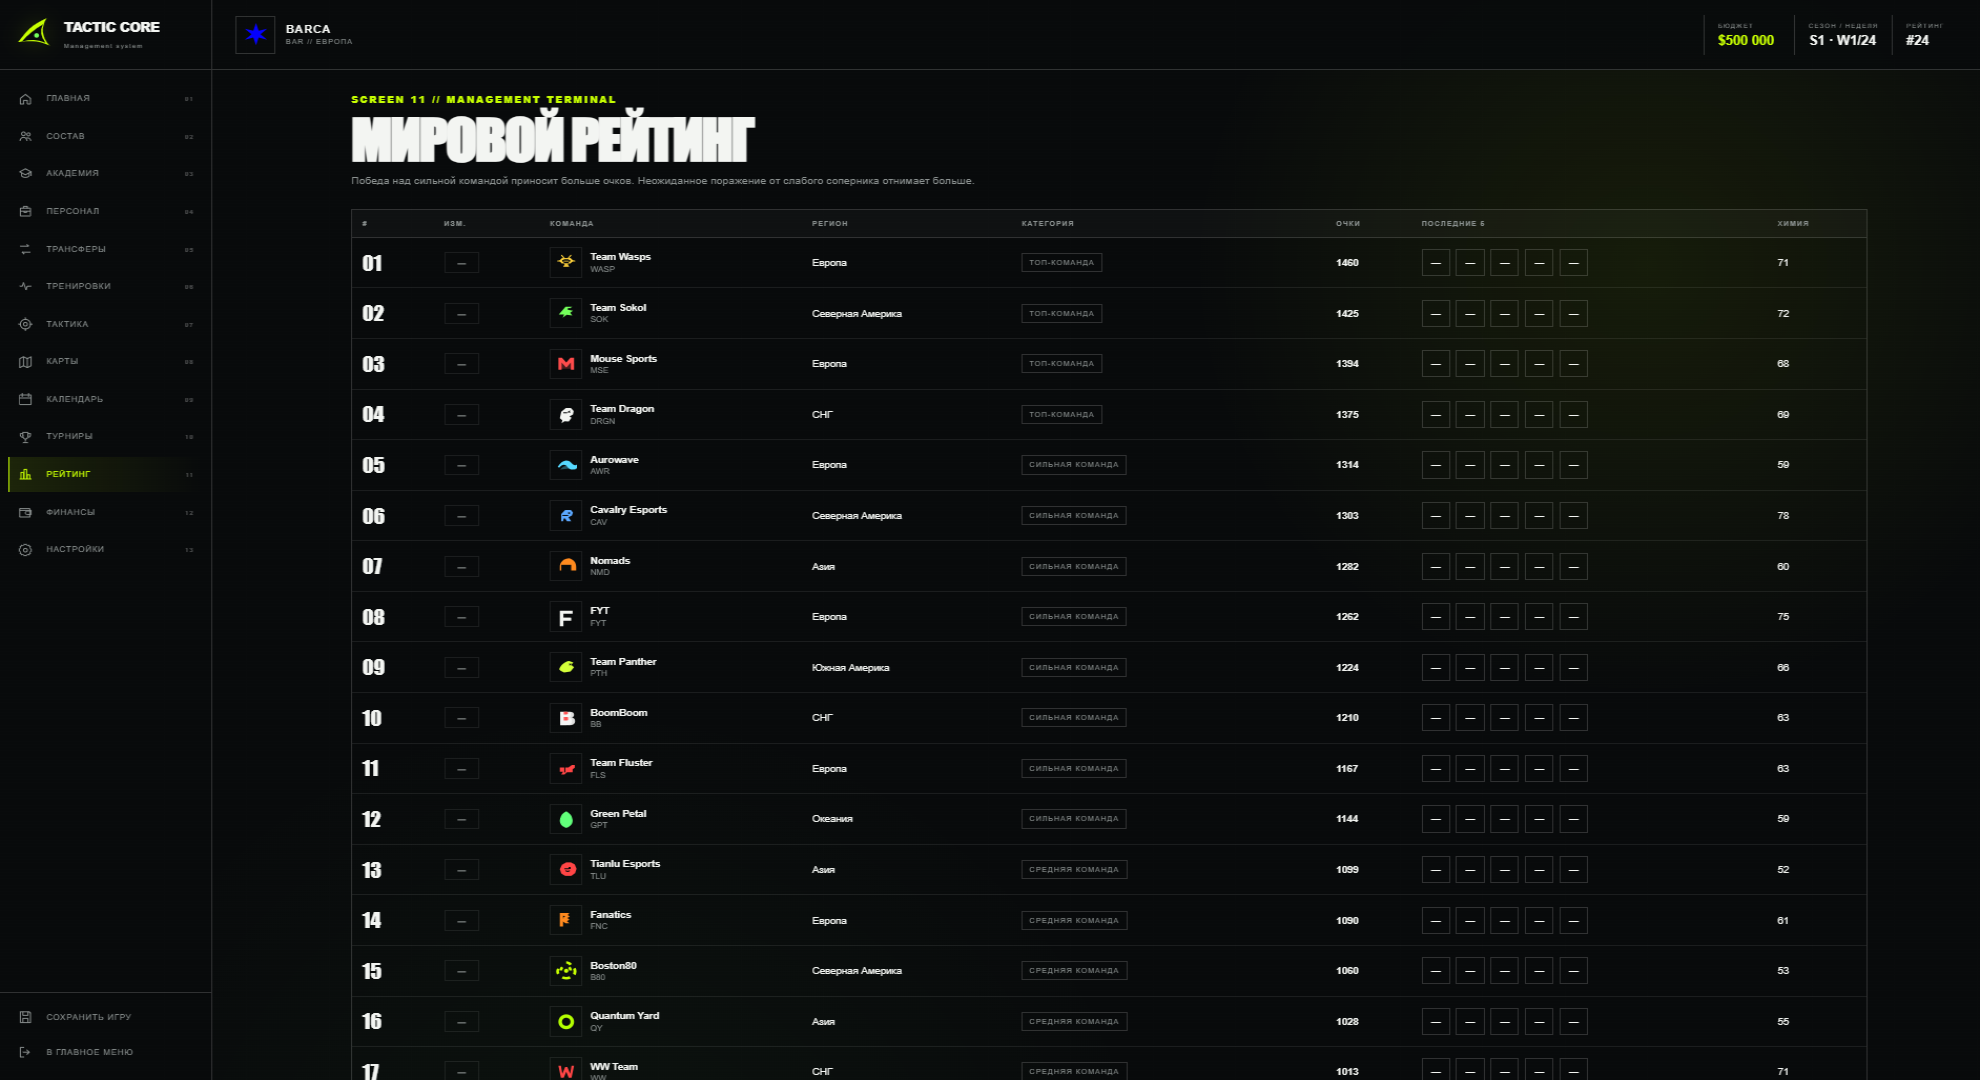This screenshot has width=1980, height=1080.
Task: Click the Quantum Yard ring logo
Action: tap(566, 1022)
